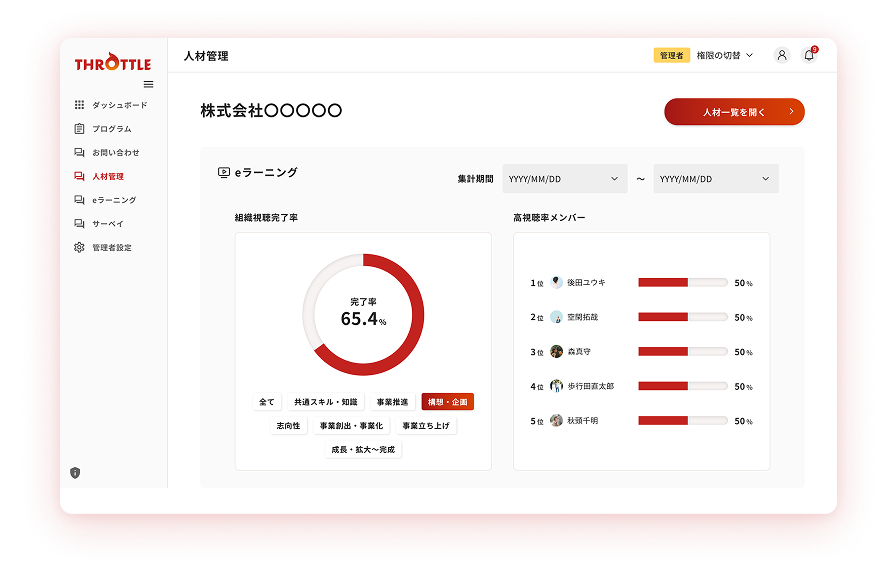
Task: Select the 事業立ち上げ filter chip
Action: point(426,426)
